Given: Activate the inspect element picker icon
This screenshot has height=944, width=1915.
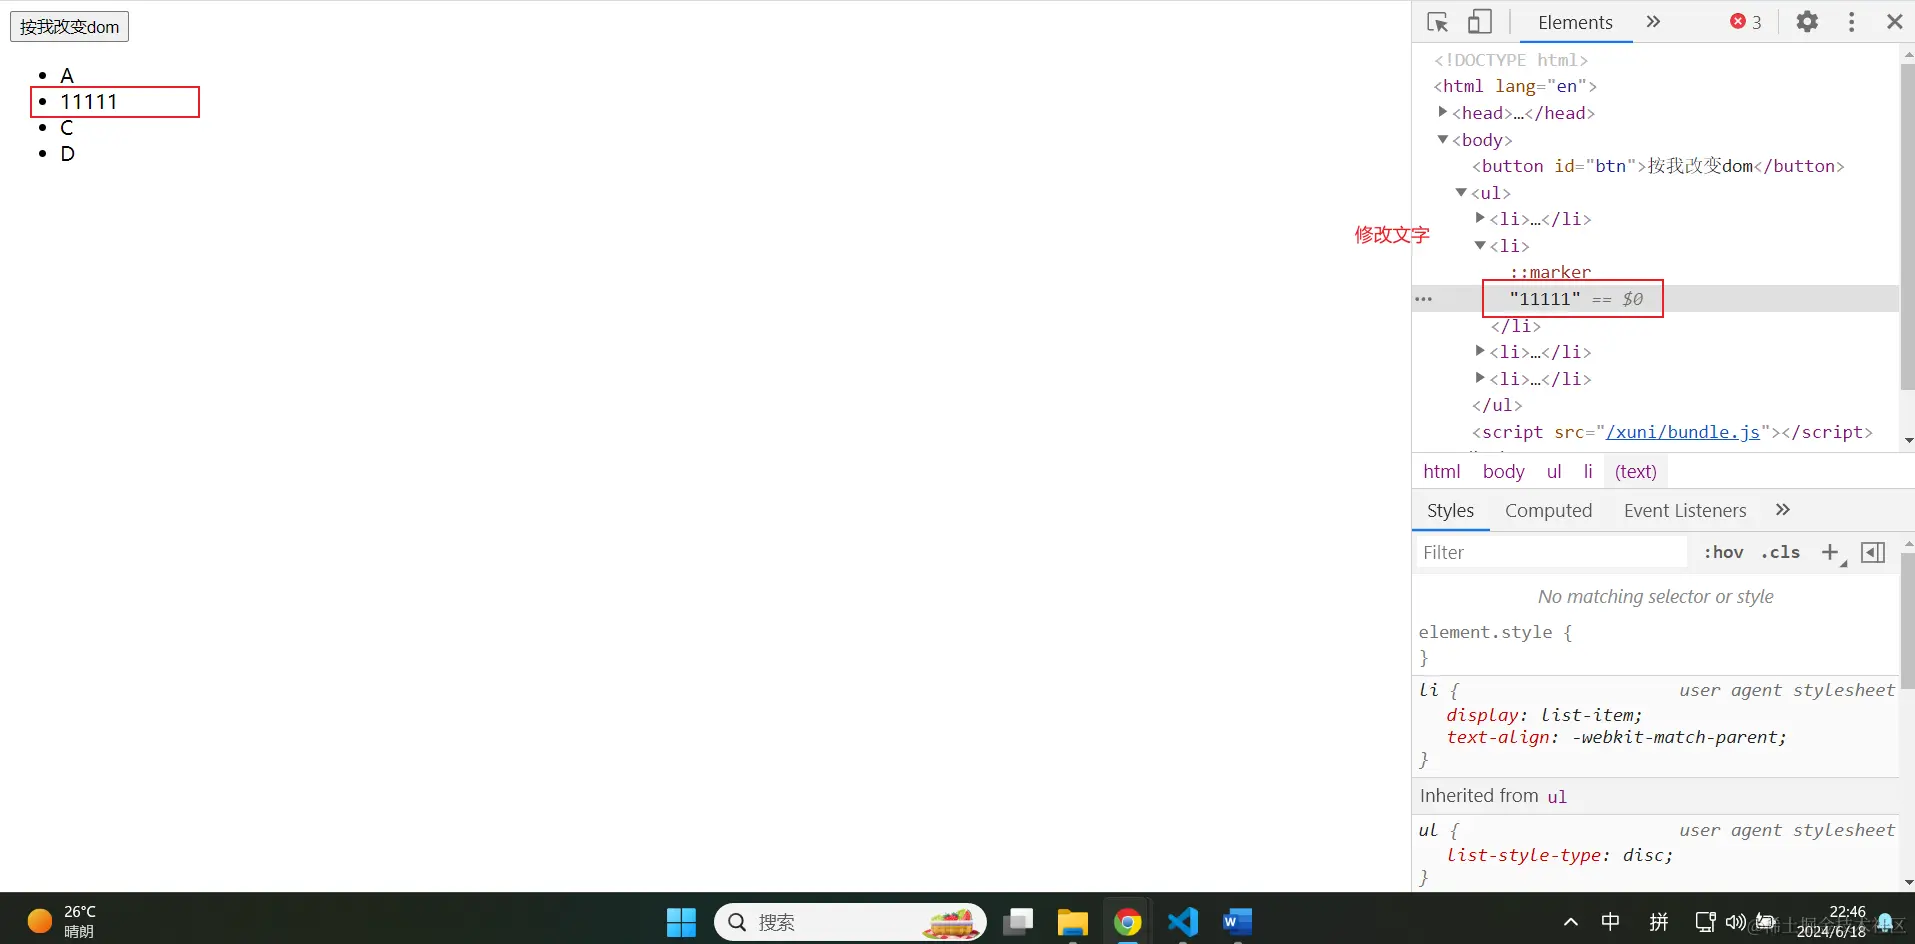Looking at the screenshot, I should (x=1438, y=22).
